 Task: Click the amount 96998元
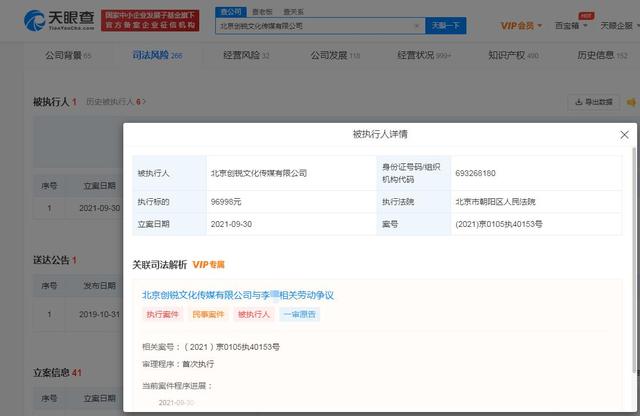coord(226,202)
